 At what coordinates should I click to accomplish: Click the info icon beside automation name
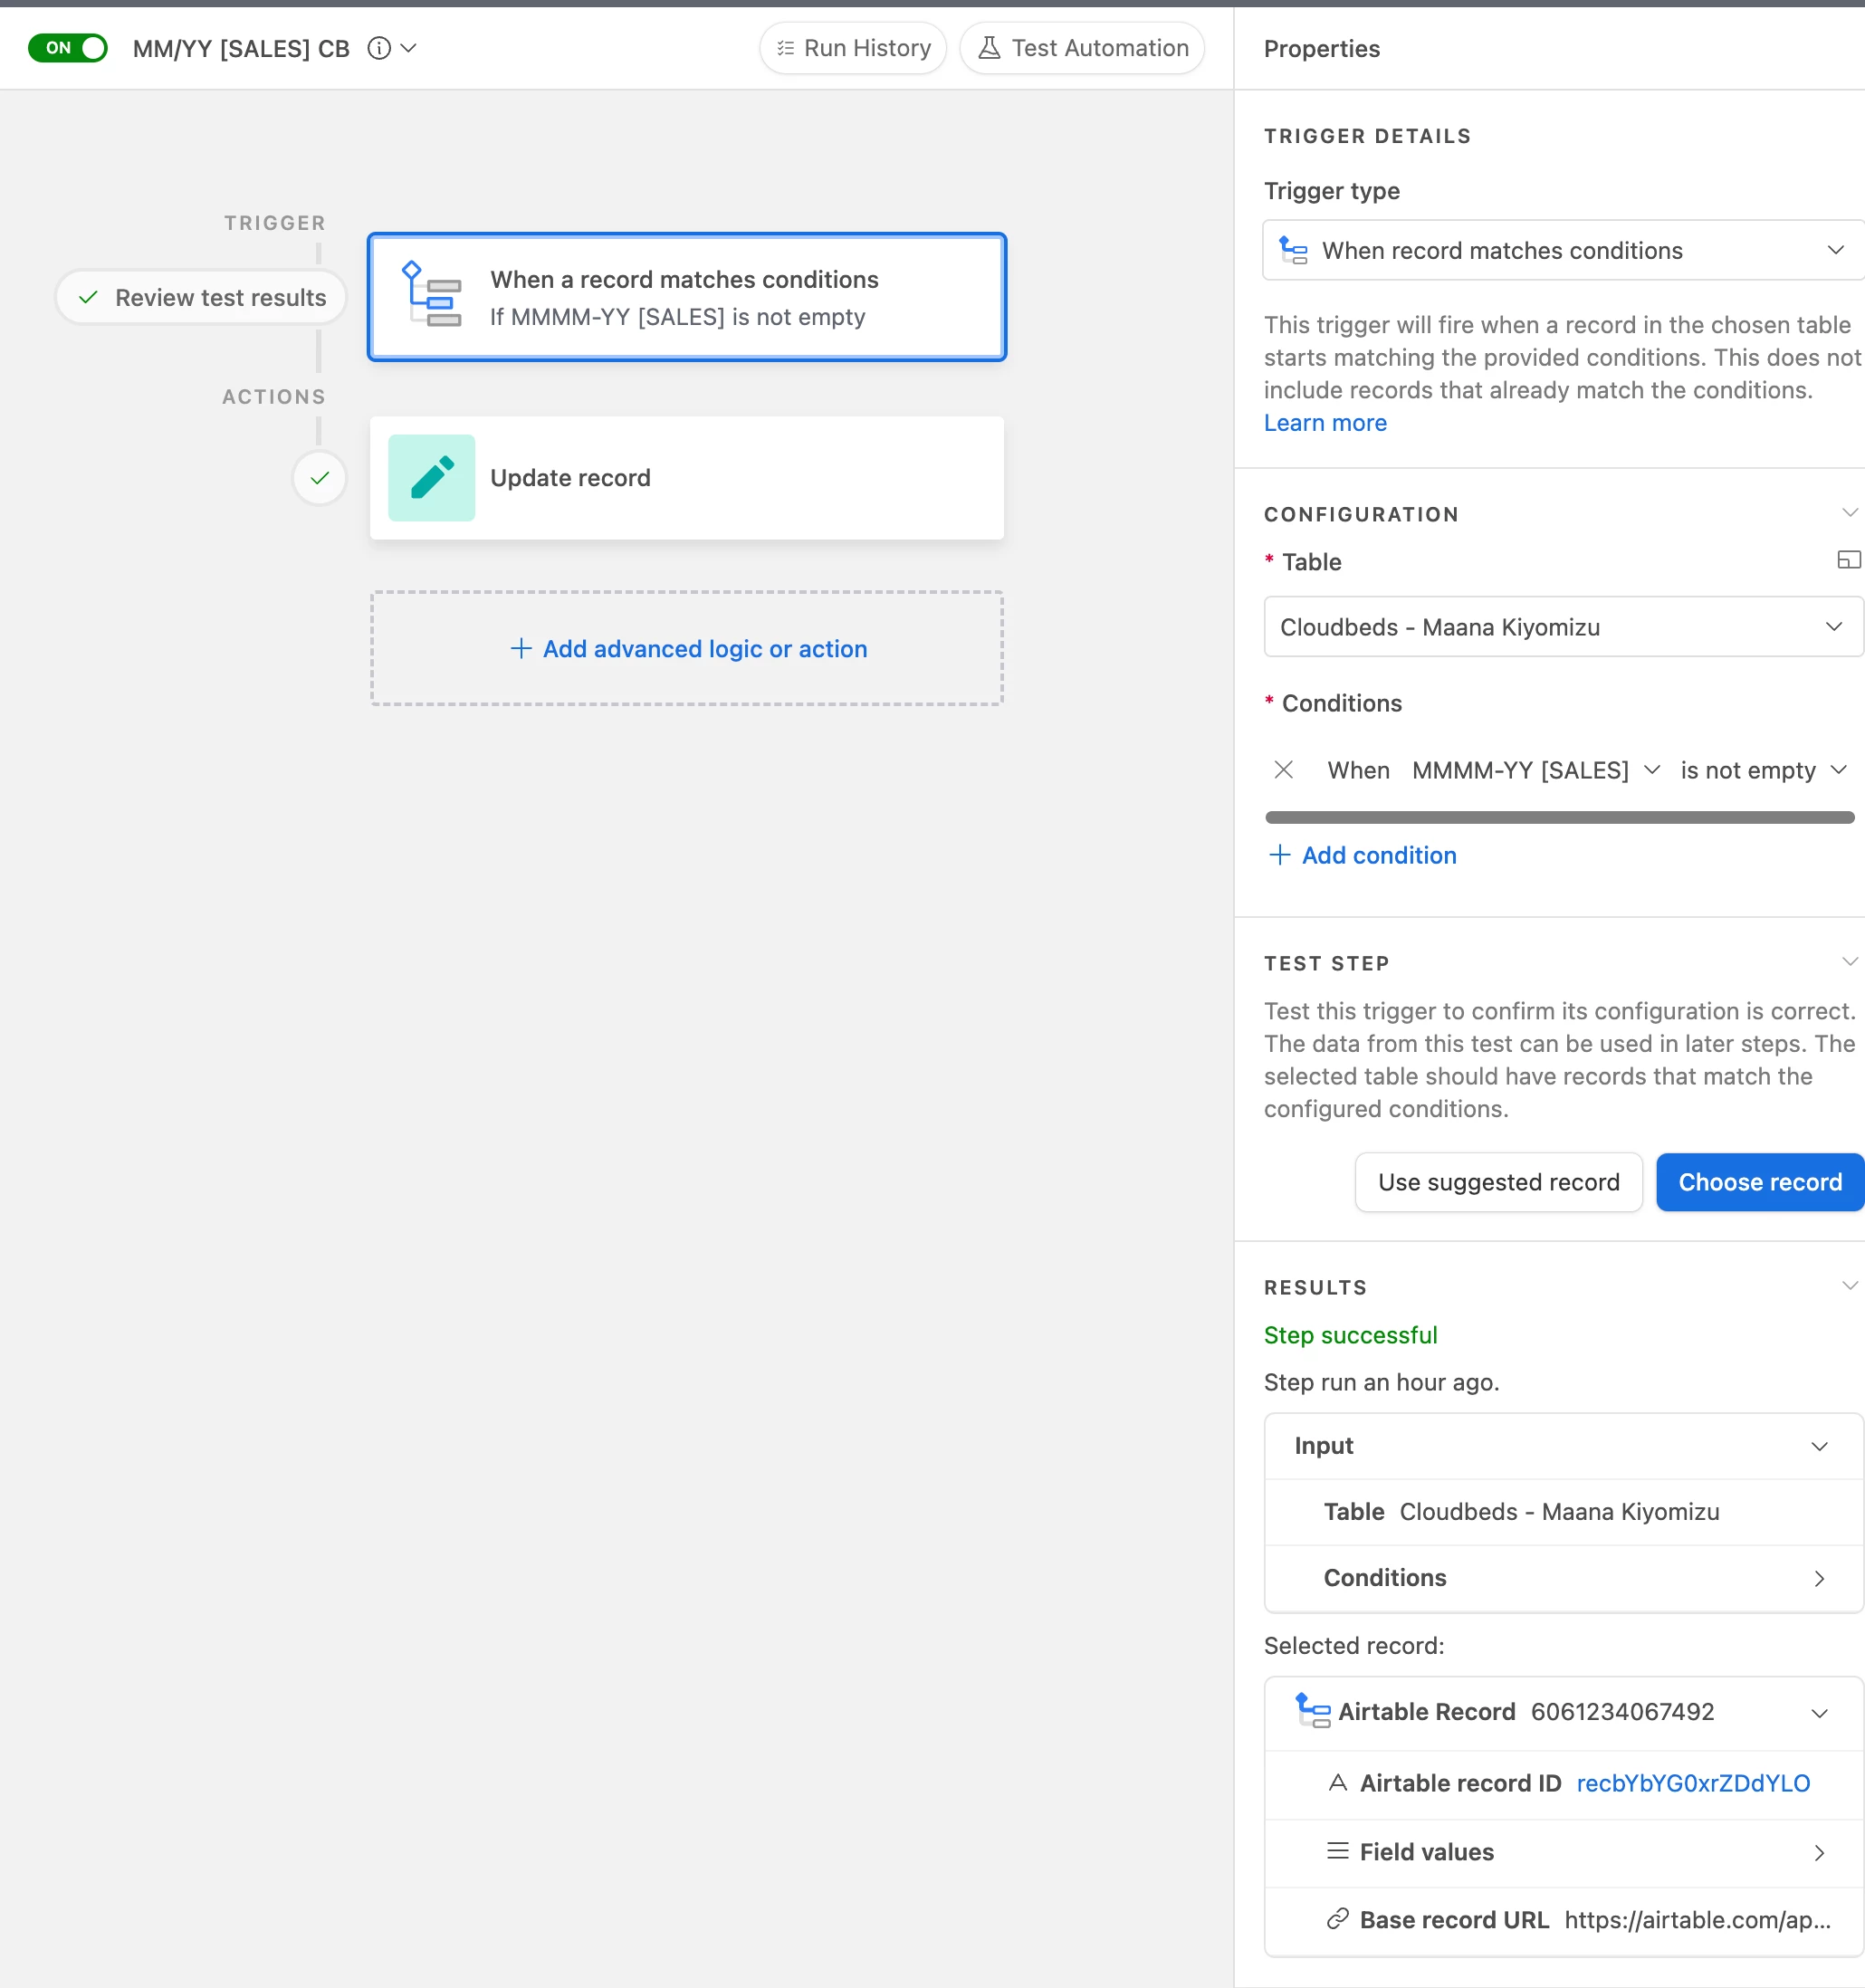(x=378, y=48)
